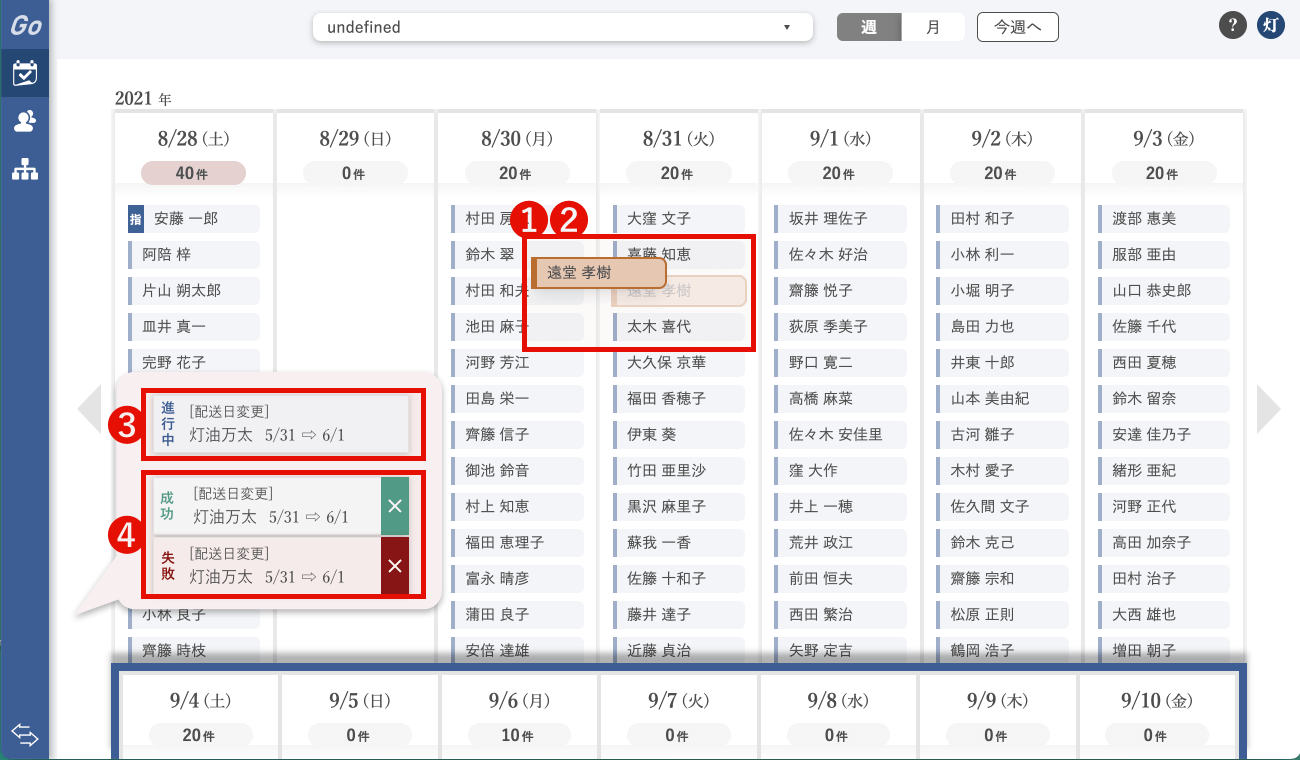Dismiss the 成功 notification with X
Image resolution: width=1300 pixels, height=760 pixels.
coord(395,506)
